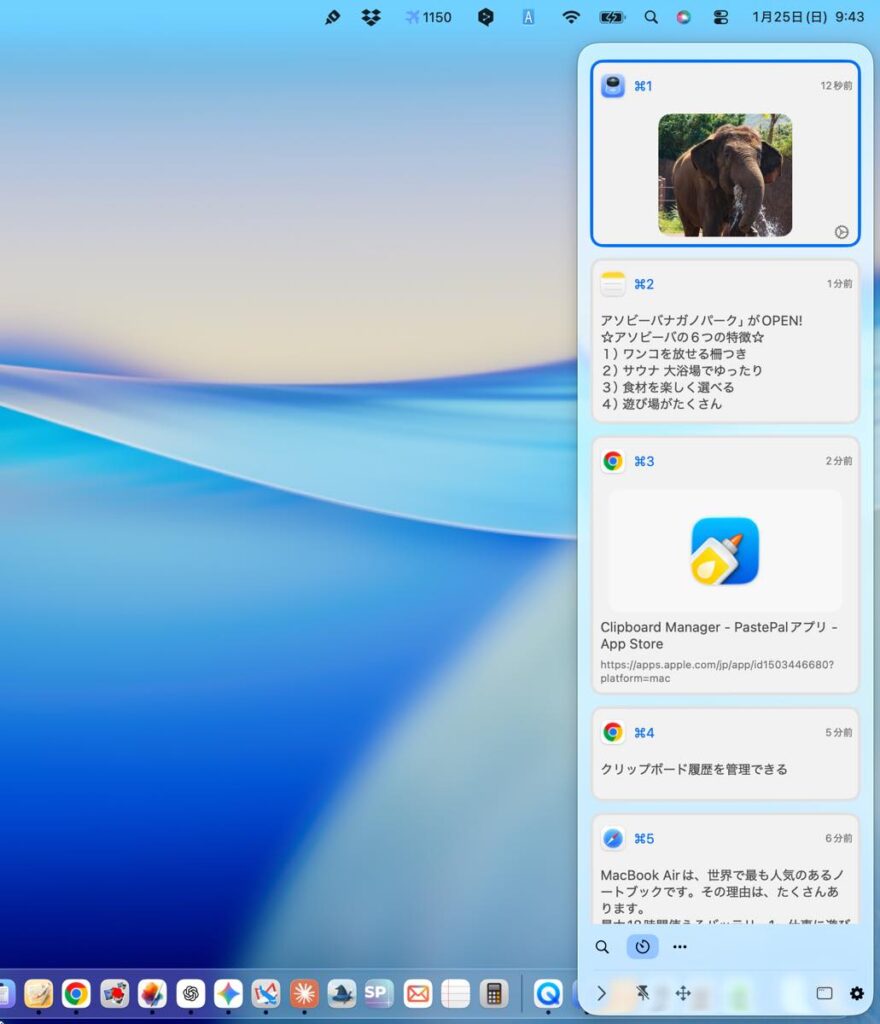Select the clipboard history clock button
The image size is (880, 1024).
click(x=642, y=947)
